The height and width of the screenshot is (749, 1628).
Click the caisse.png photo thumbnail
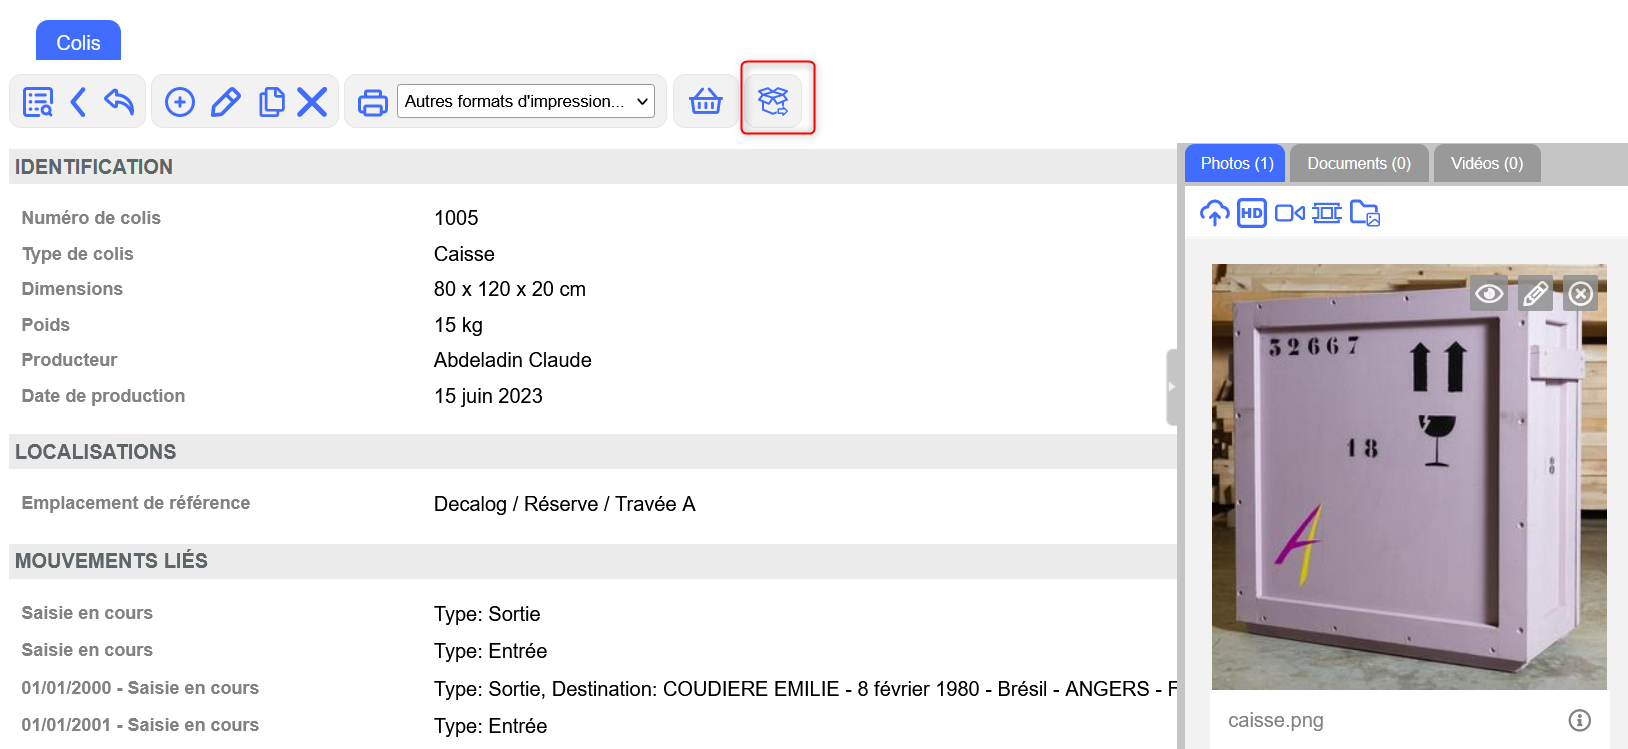tap(1408, 500)
